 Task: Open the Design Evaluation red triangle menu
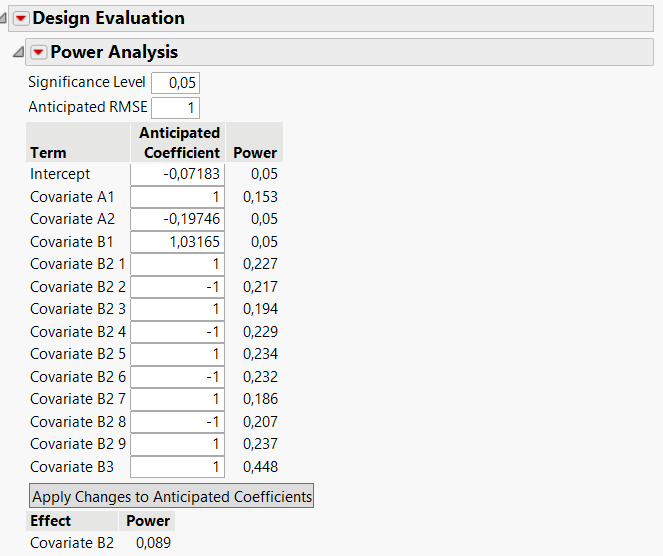click(21, 18)
